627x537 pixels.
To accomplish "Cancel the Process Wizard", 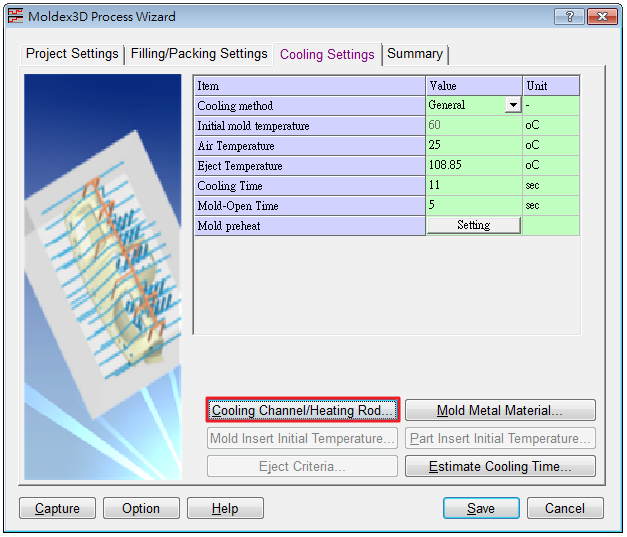I will point(565,508).
